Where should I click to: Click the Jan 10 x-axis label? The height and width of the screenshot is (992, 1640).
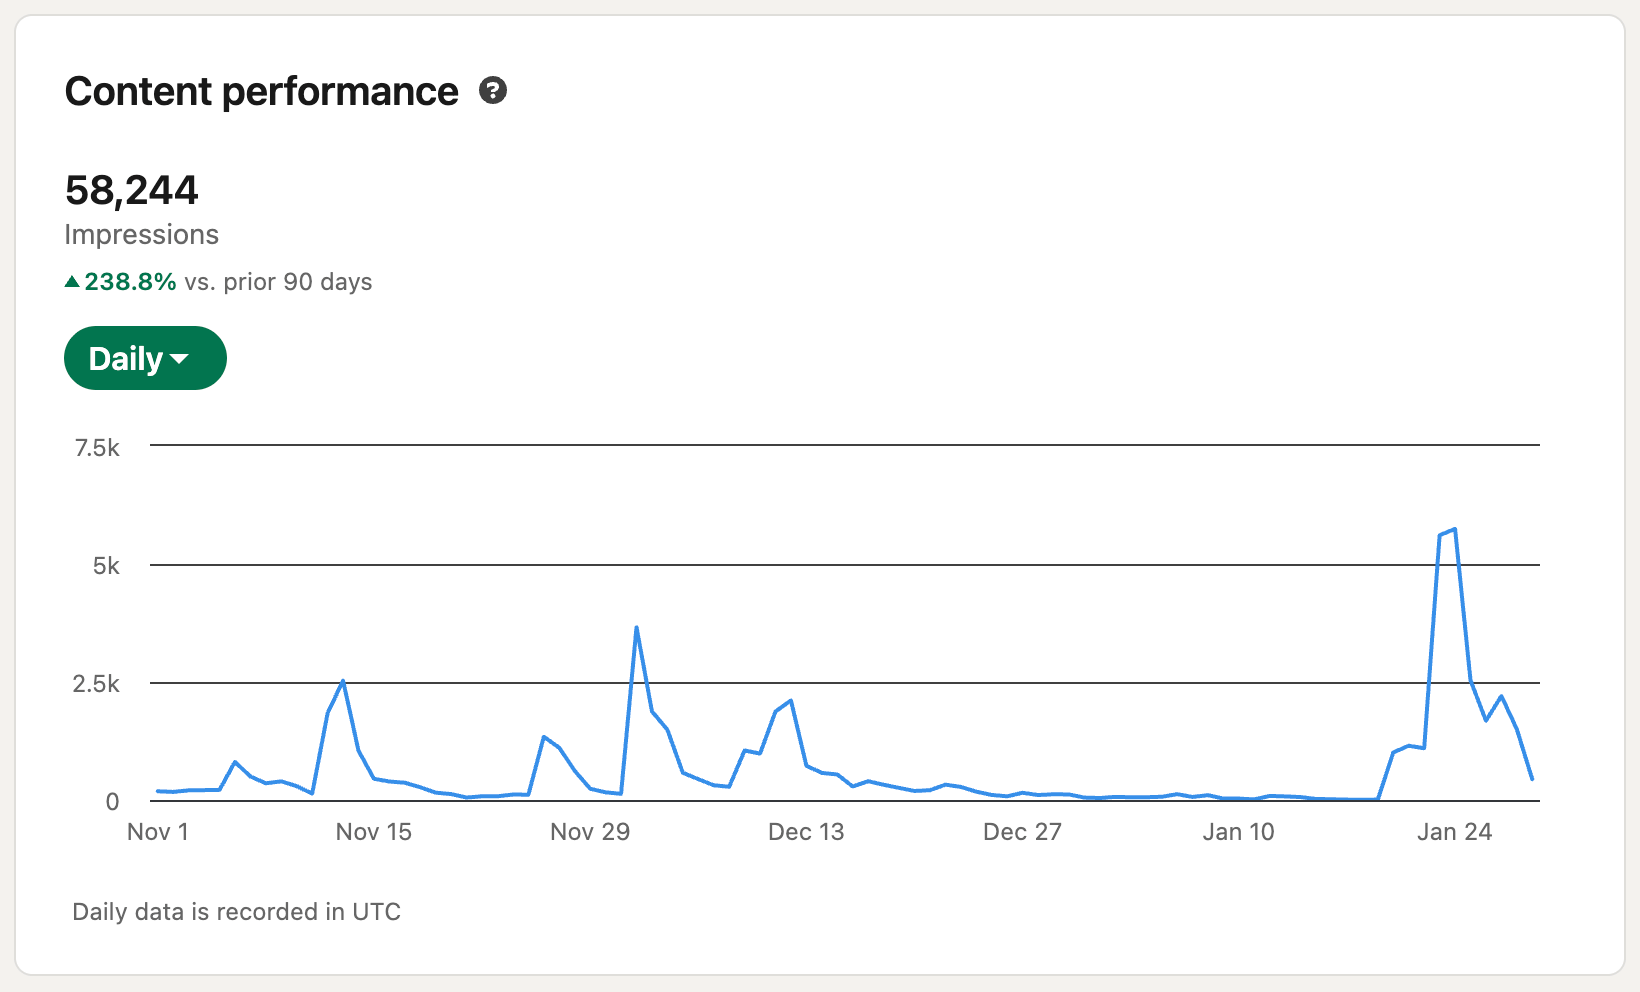click(1238, 832)
